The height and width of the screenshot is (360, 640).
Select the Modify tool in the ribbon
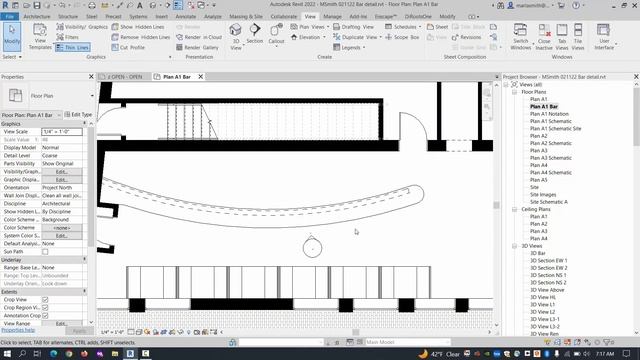click(12, 37)
